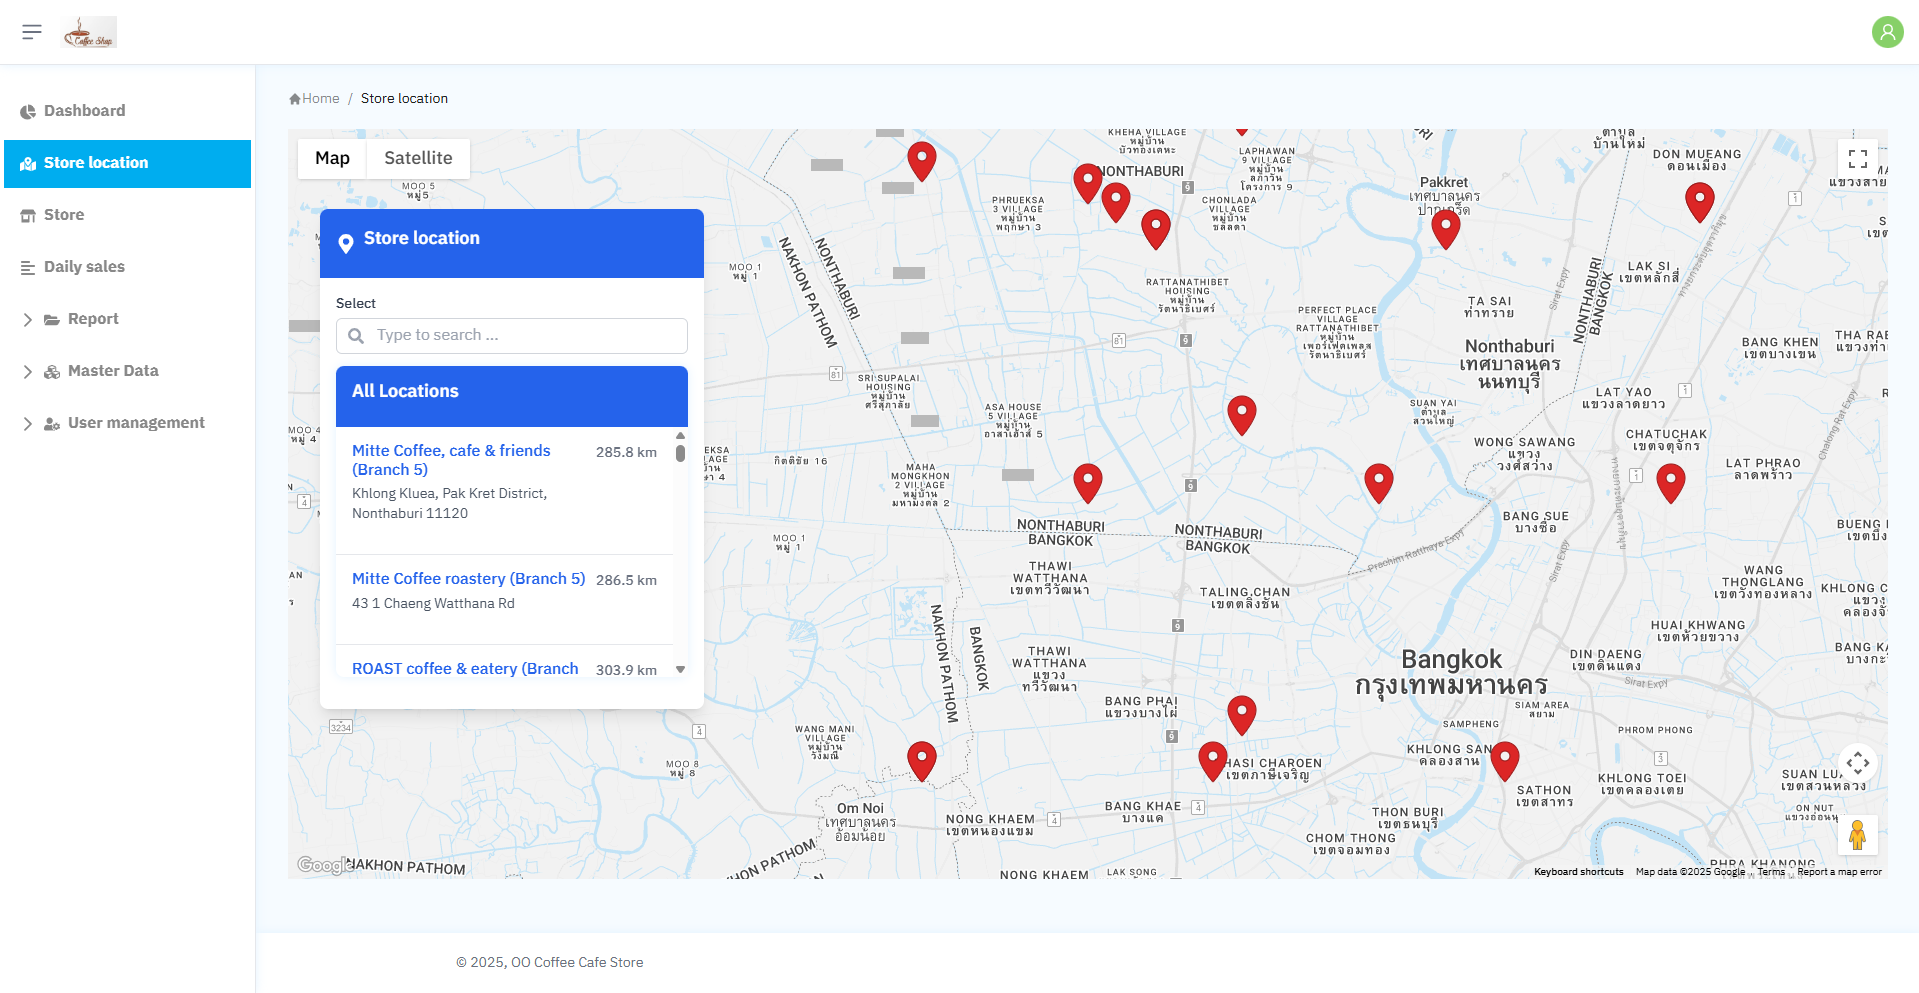1919x993 pixels.
Task: Open the map Terms link
Action: pyautogui.click(x=1771, y=872)
